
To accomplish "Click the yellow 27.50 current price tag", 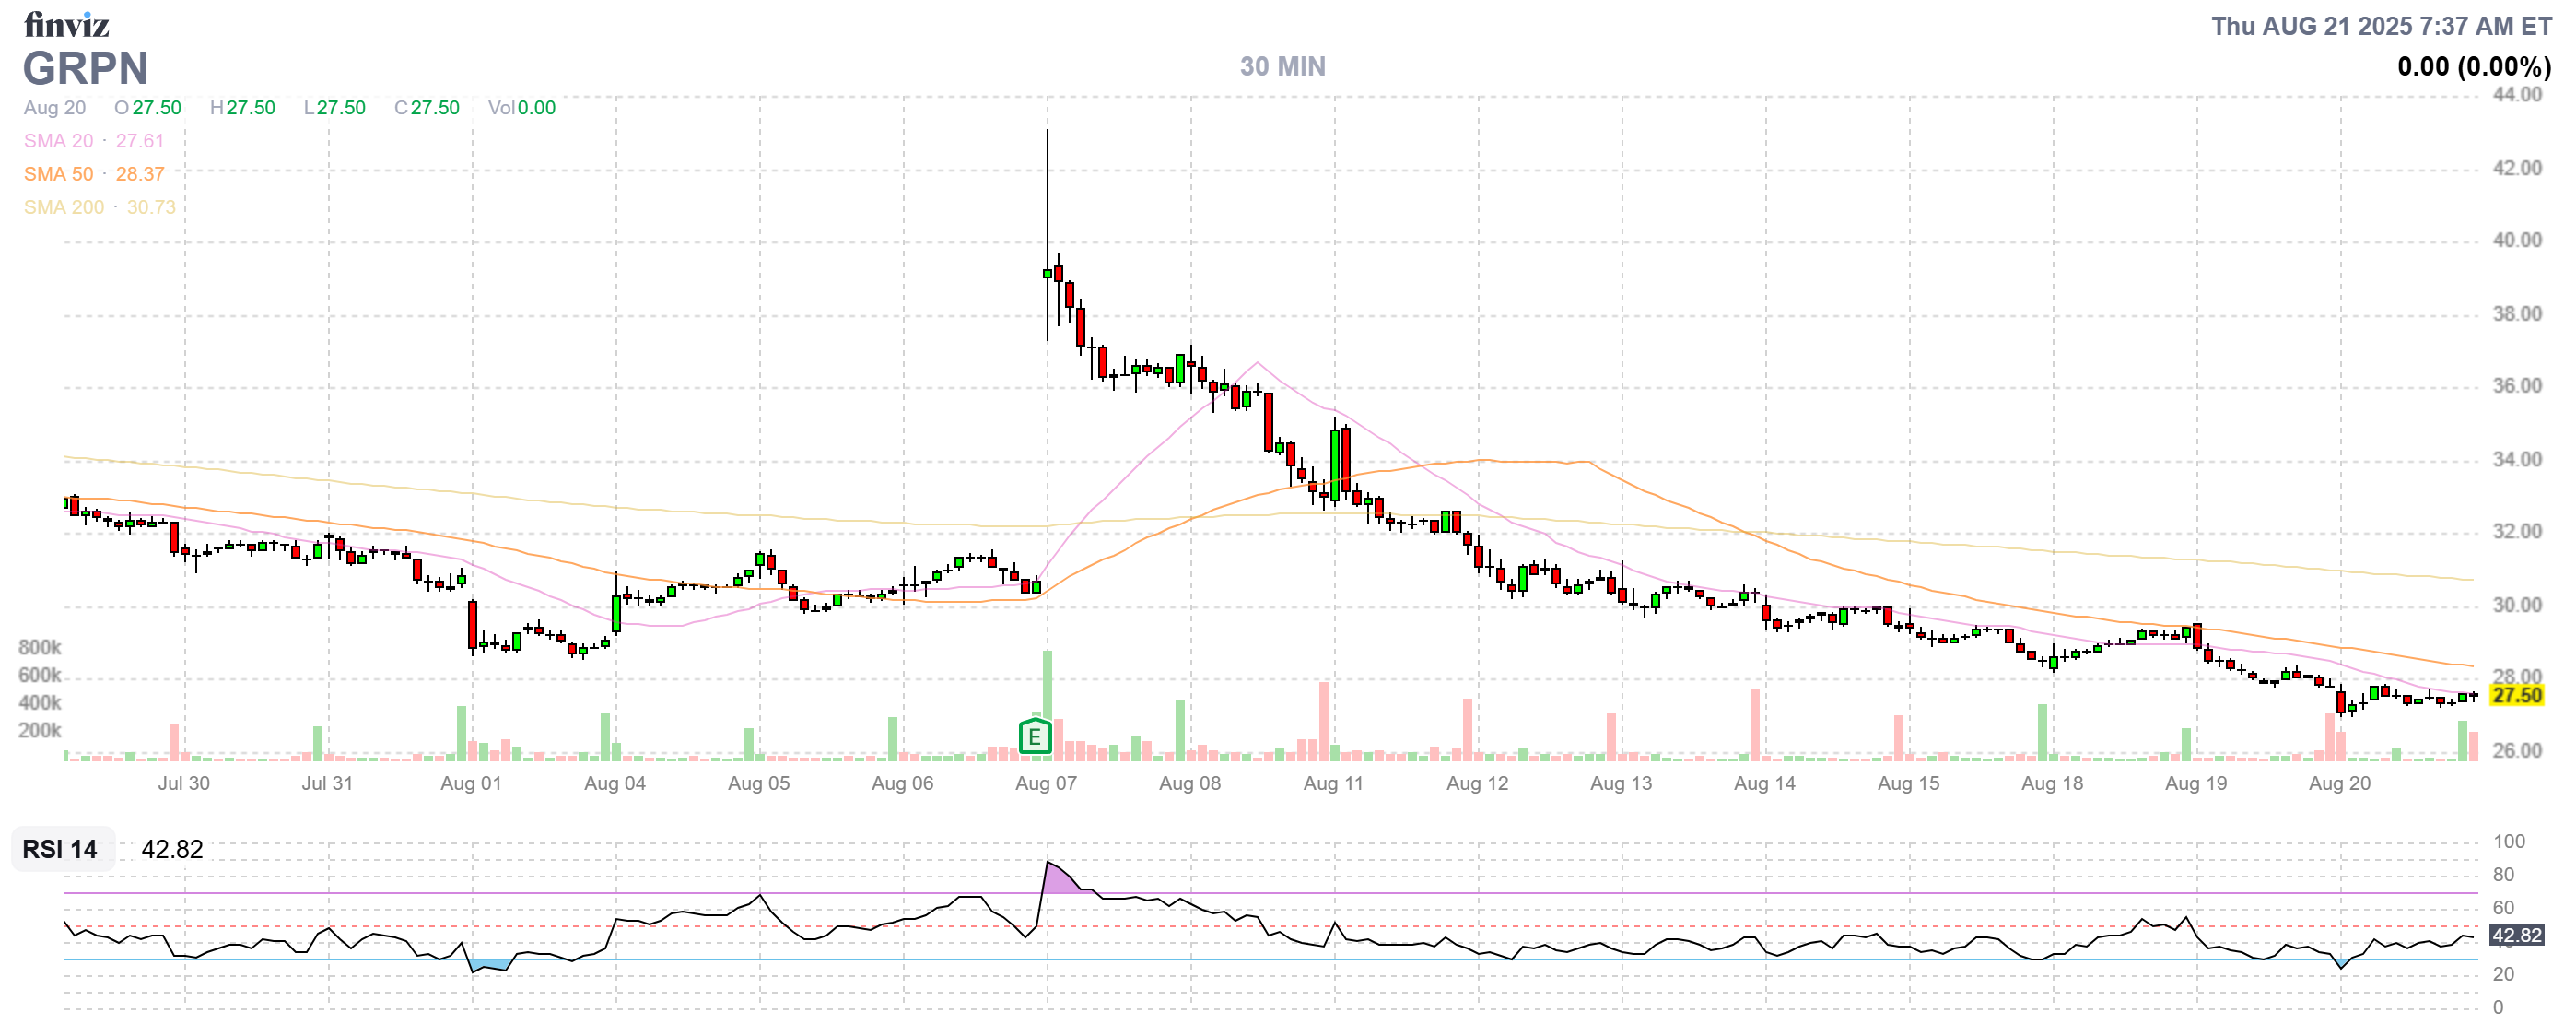I will tap(2515, 695).
